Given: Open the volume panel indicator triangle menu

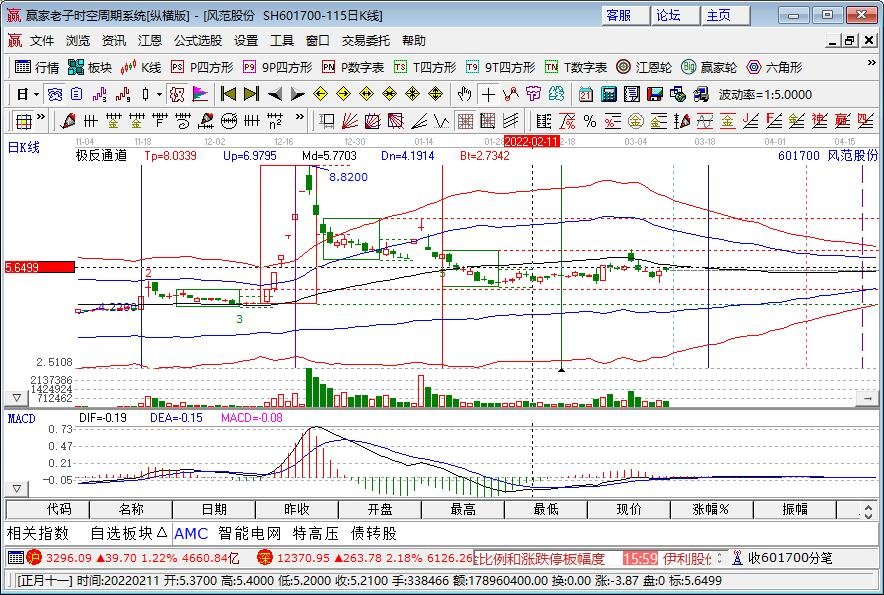Looking at the screenshot, I should coord(16,398).
